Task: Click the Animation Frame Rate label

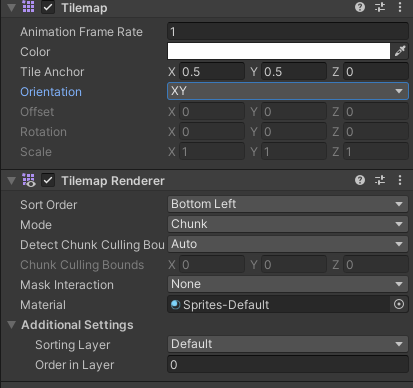Action: (x=81, y=32)
